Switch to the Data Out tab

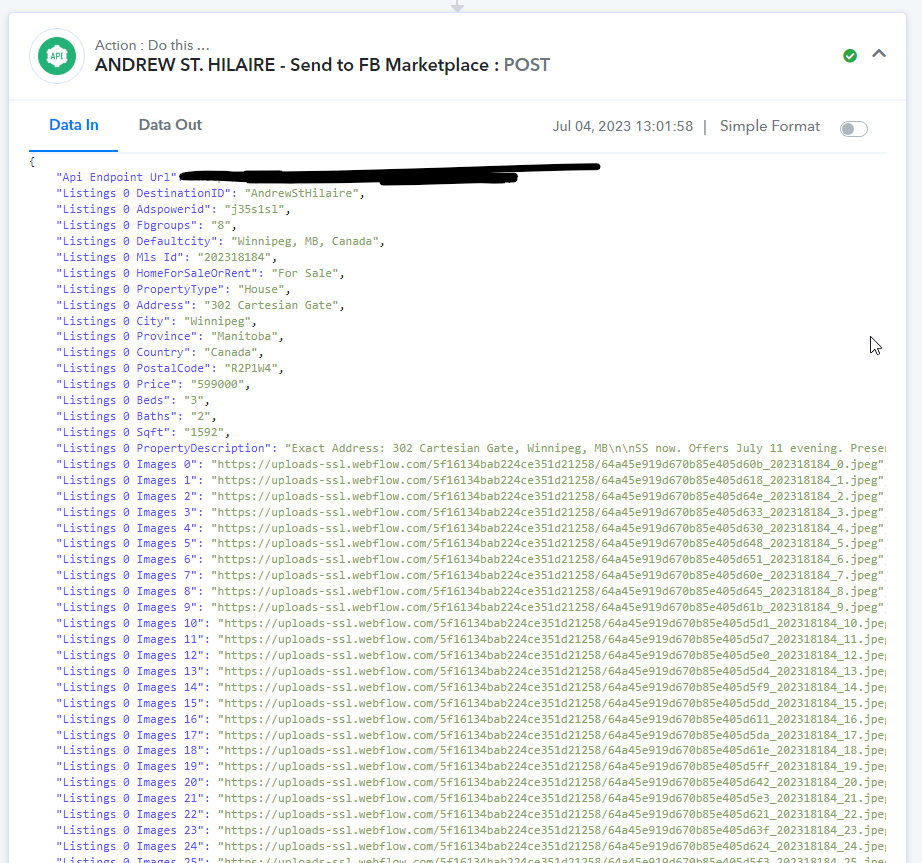170,125
